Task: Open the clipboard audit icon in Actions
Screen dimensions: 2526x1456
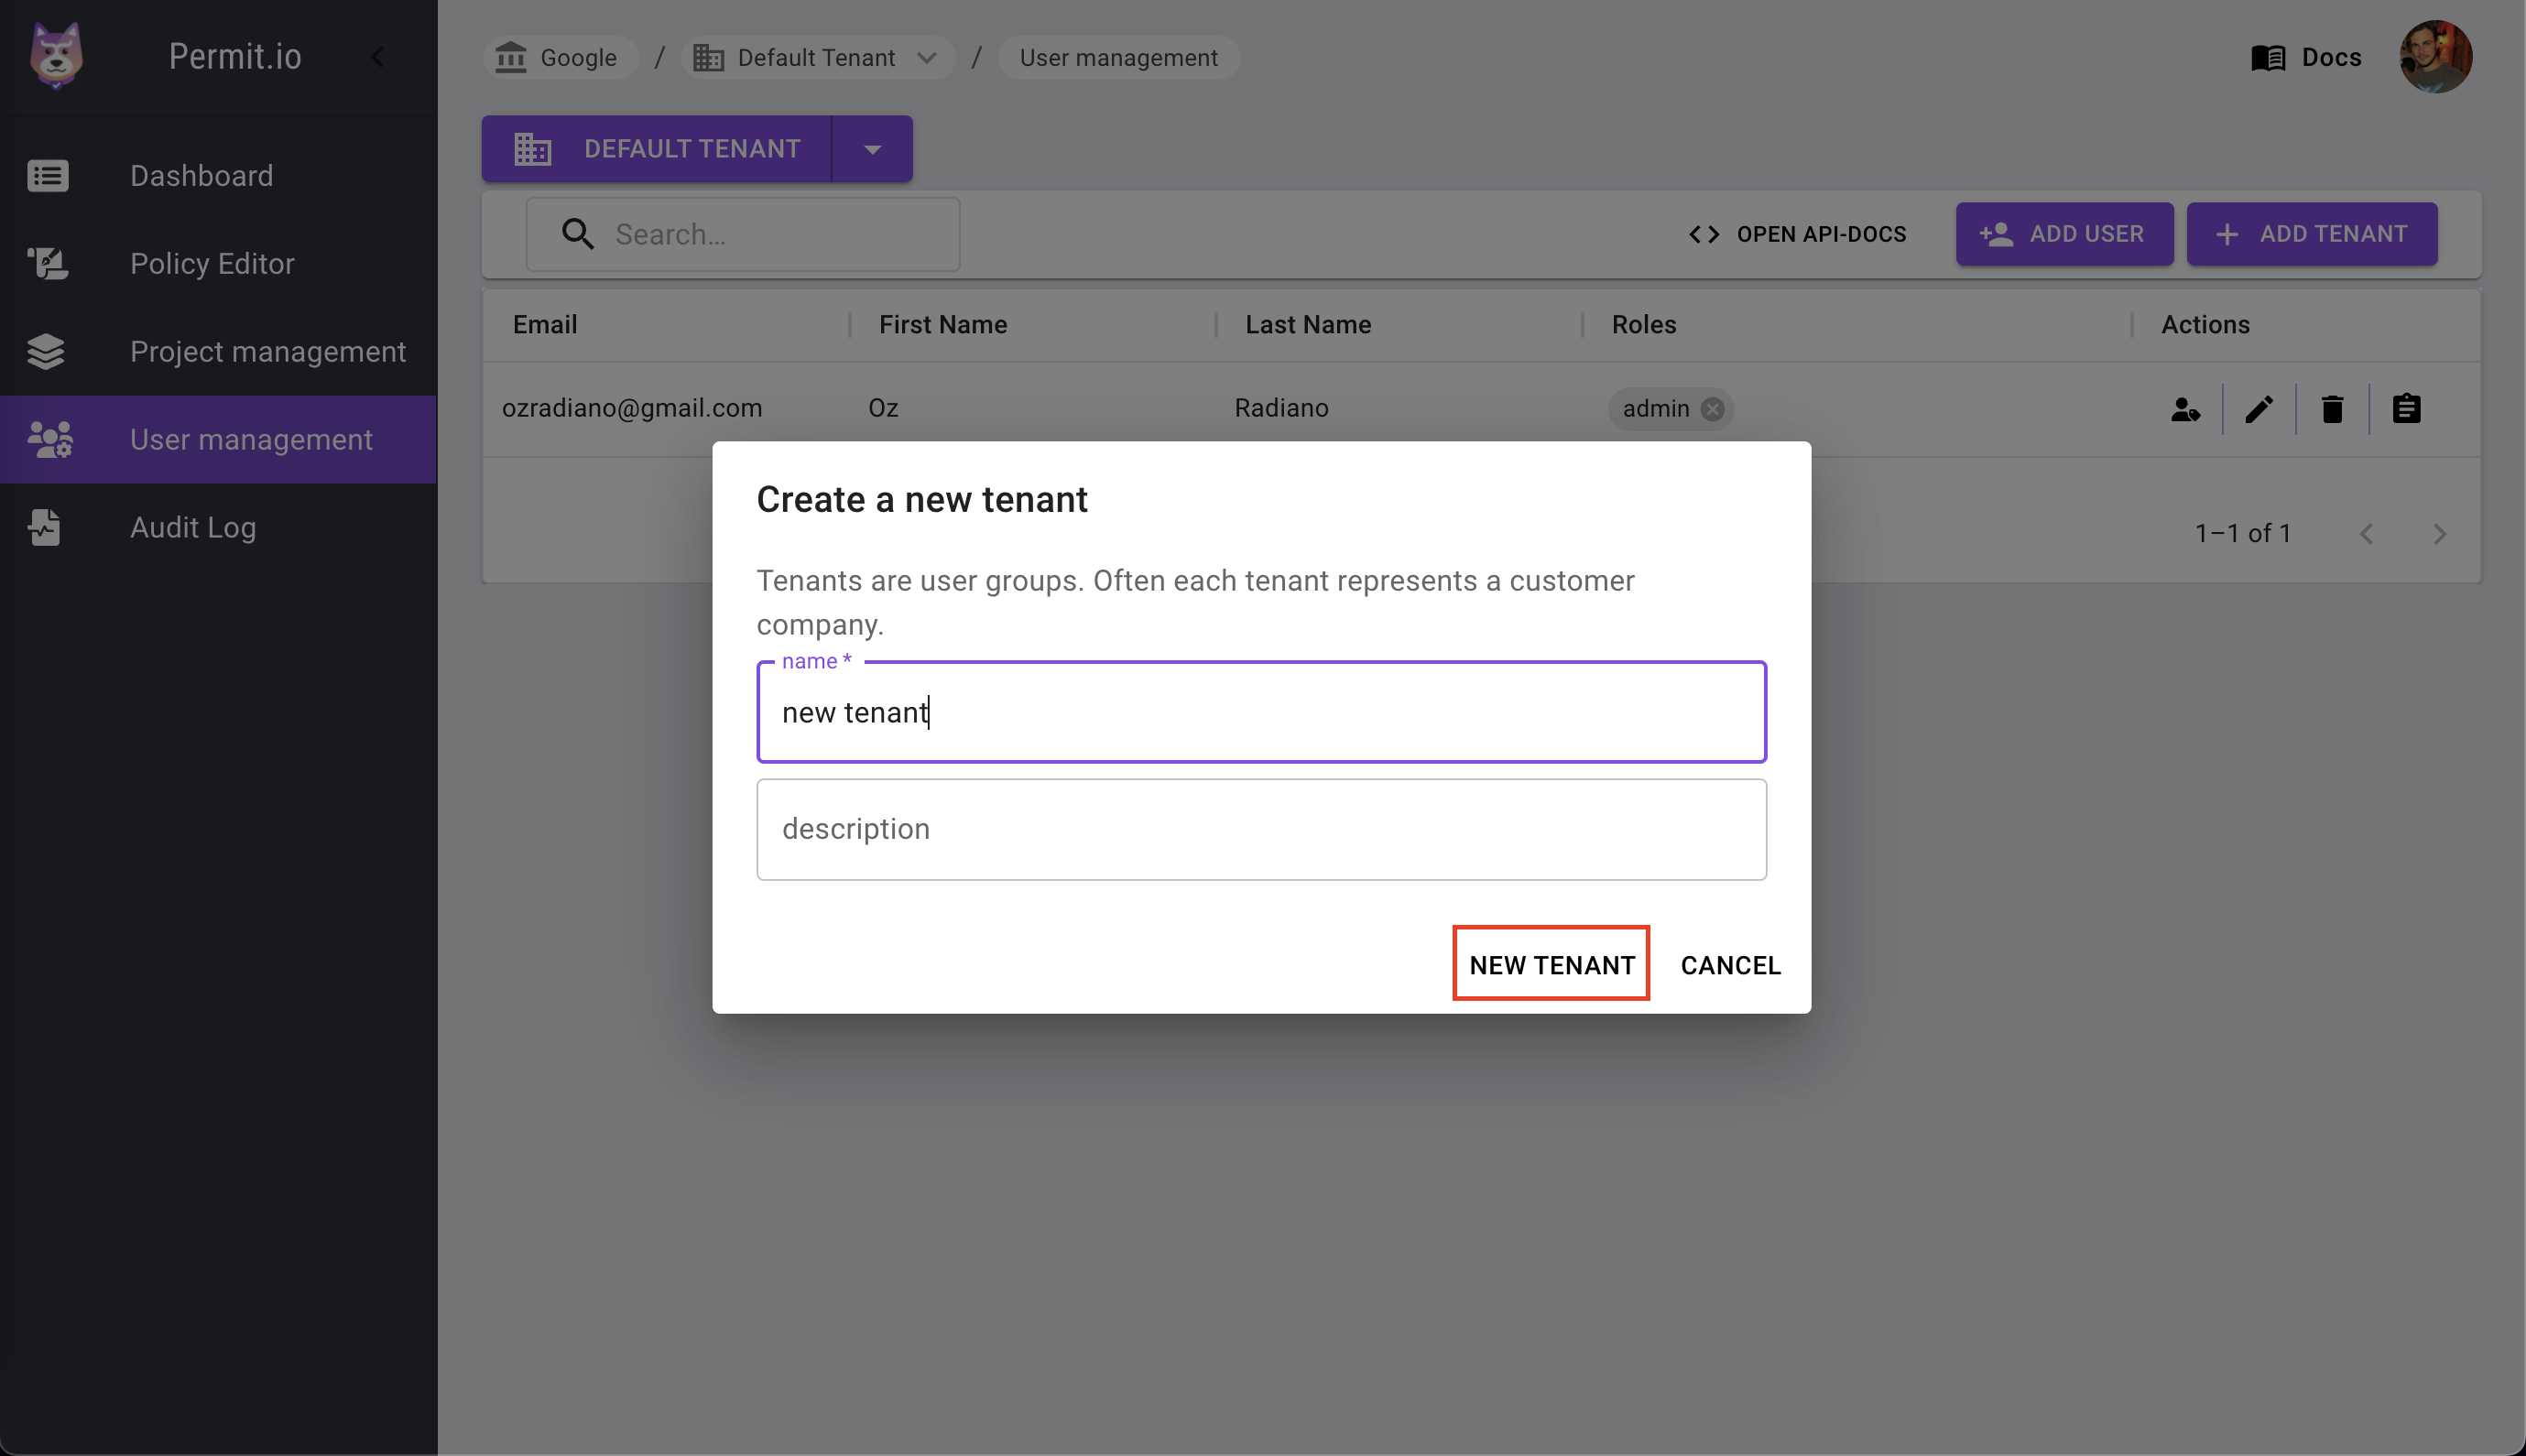Action: click(2407, 408)
